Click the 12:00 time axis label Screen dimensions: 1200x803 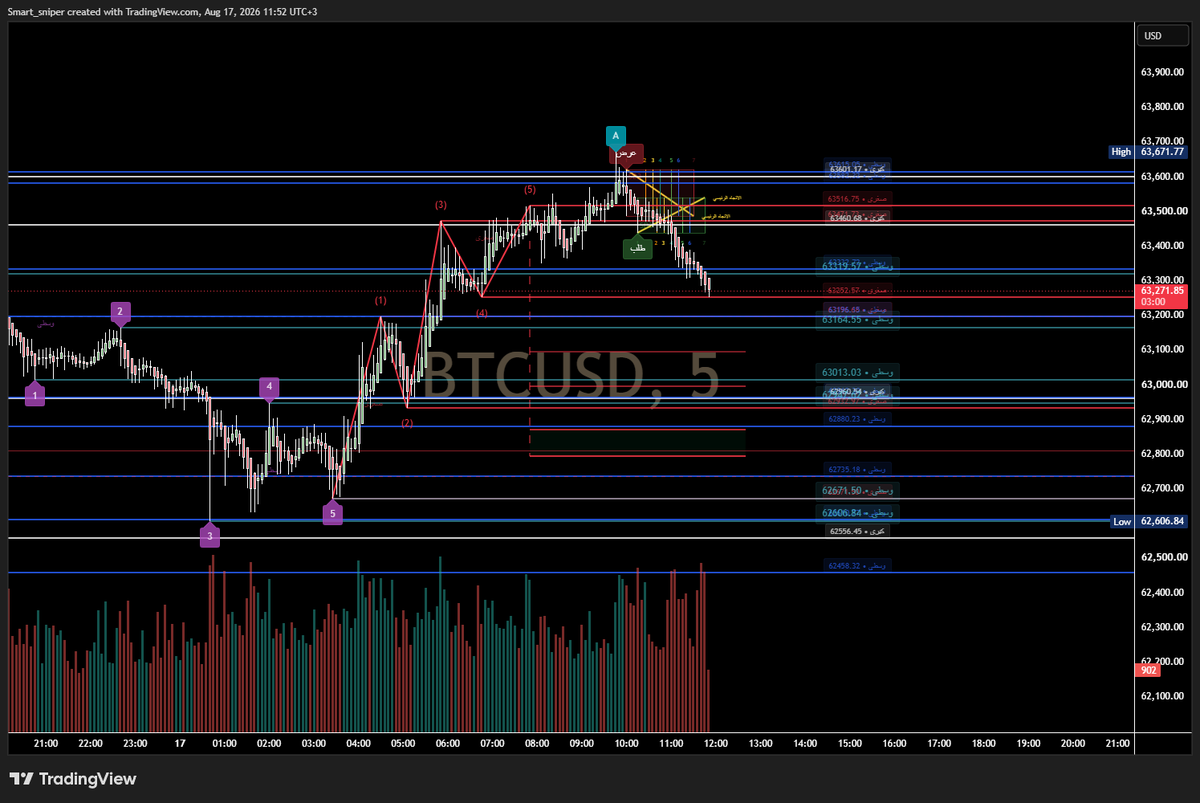(716, 743)
